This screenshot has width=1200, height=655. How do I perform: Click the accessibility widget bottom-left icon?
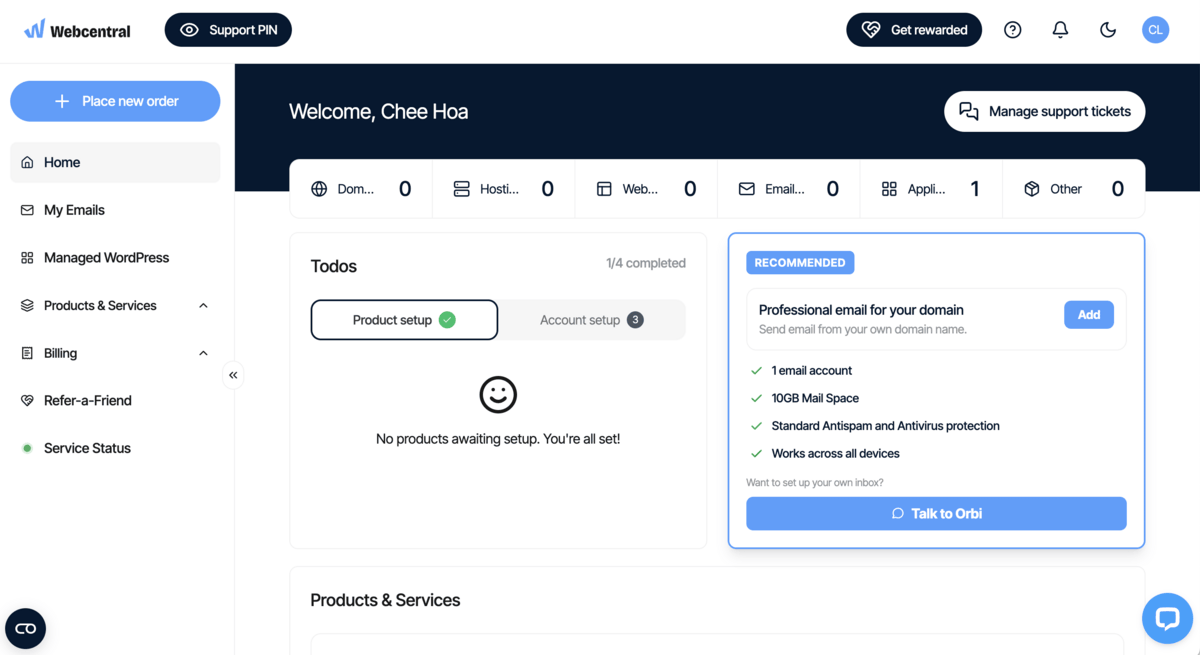[26, 628]
